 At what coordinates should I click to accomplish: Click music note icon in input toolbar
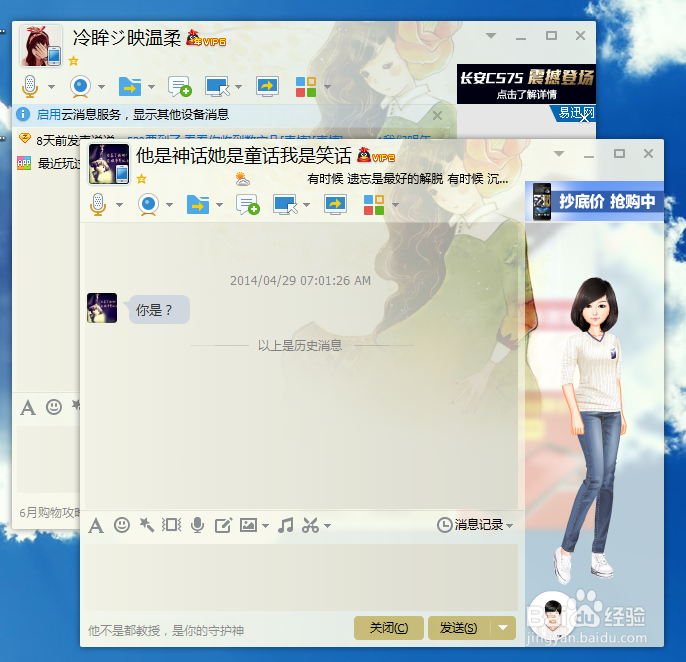(x=286, y=525)
